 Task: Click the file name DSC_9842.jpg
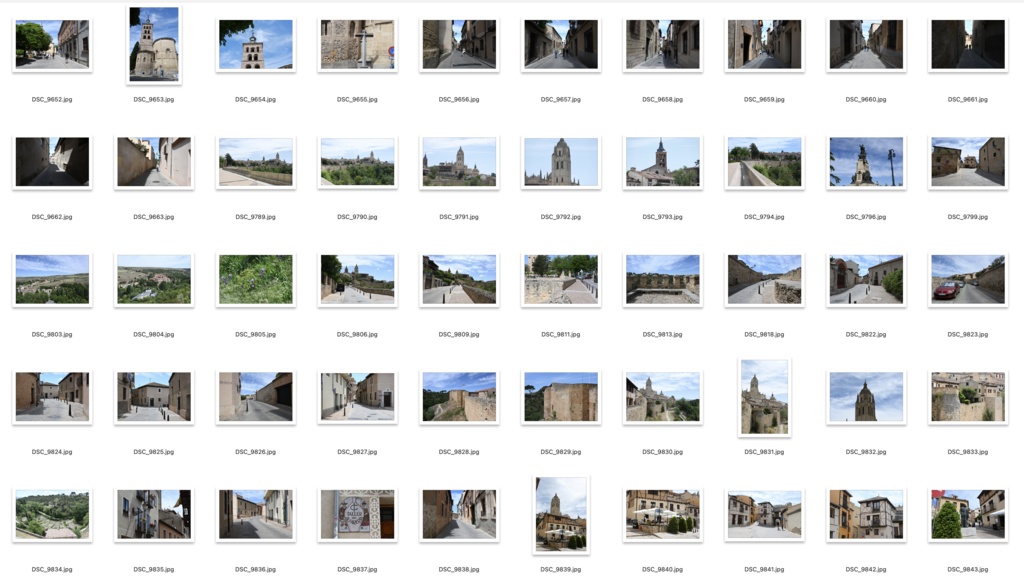(866, 569)
